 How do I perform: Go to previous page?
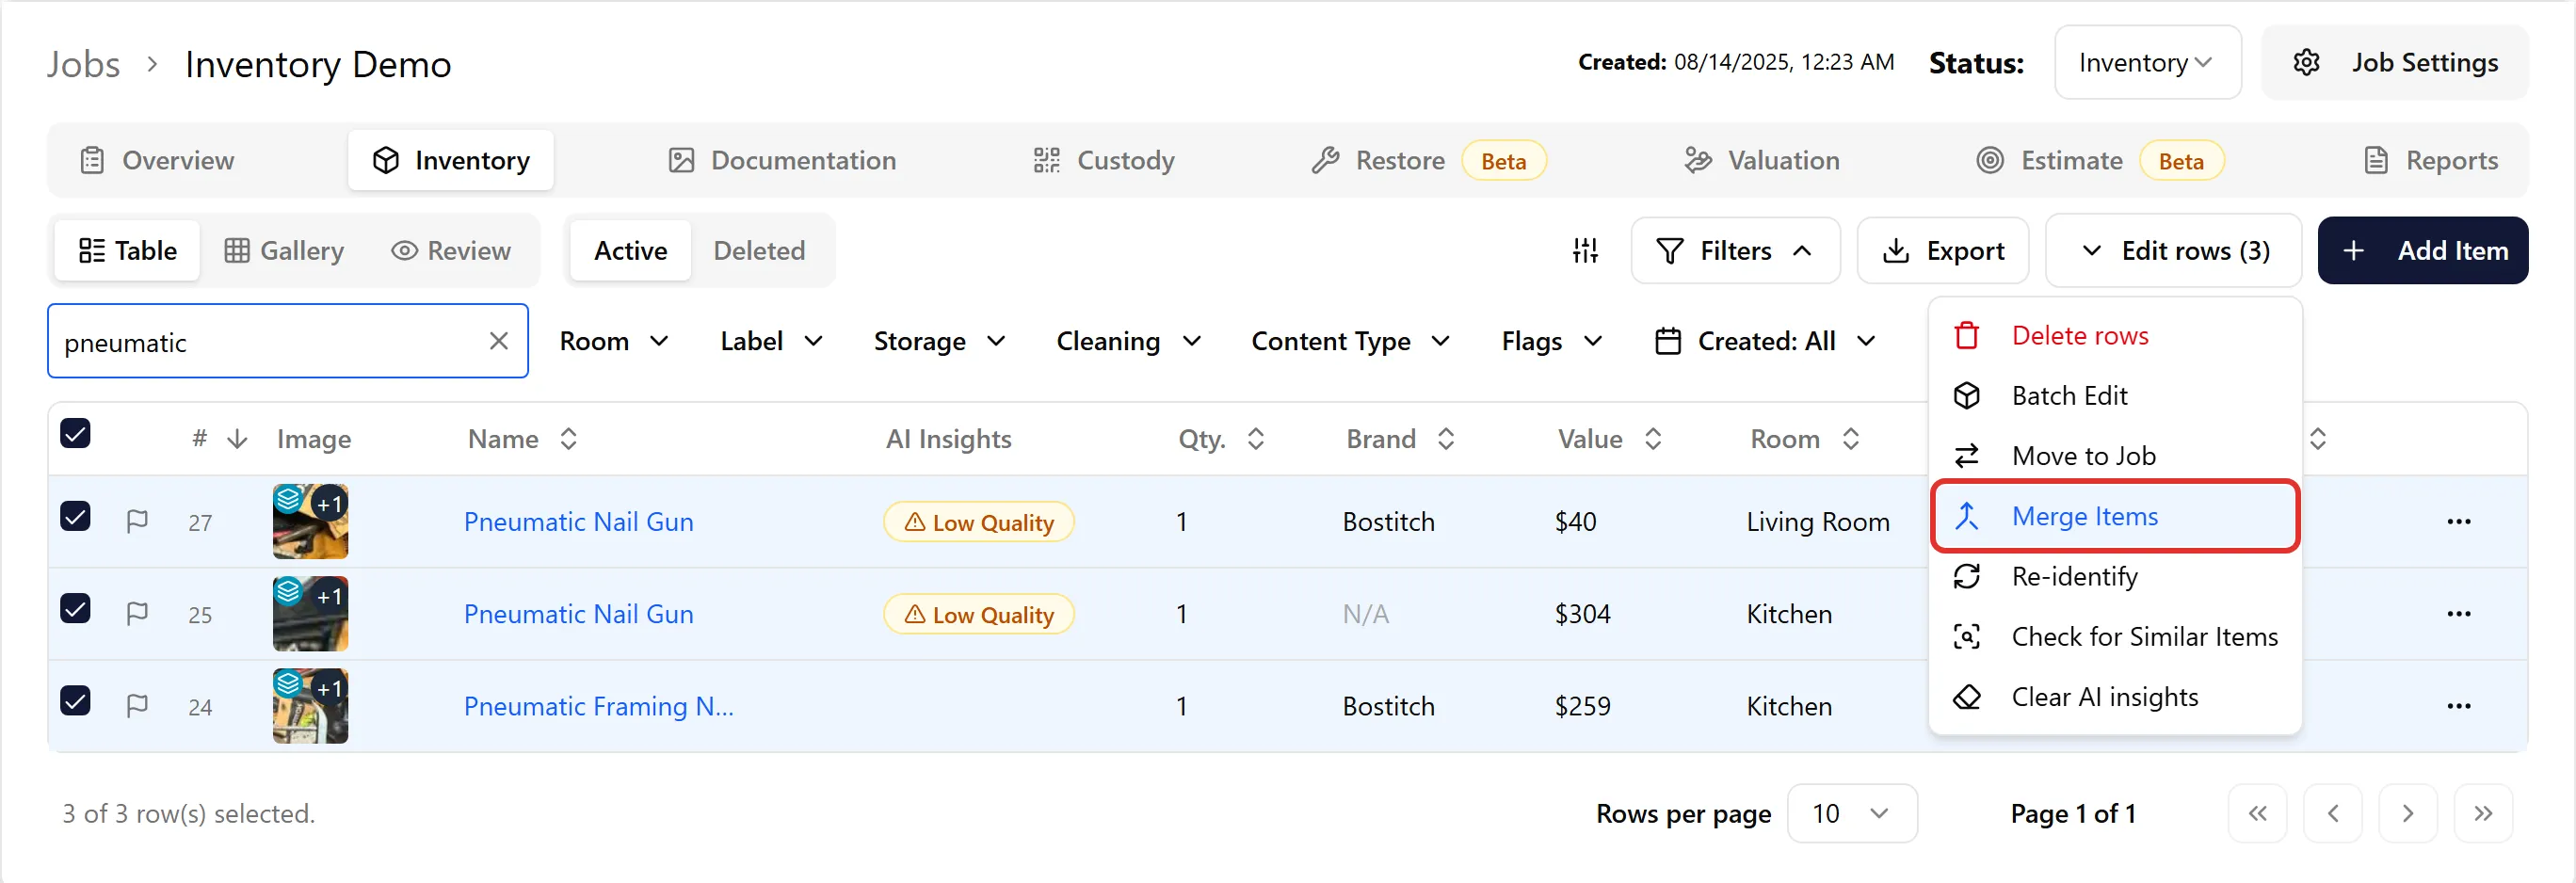(x=2332, y=813)
